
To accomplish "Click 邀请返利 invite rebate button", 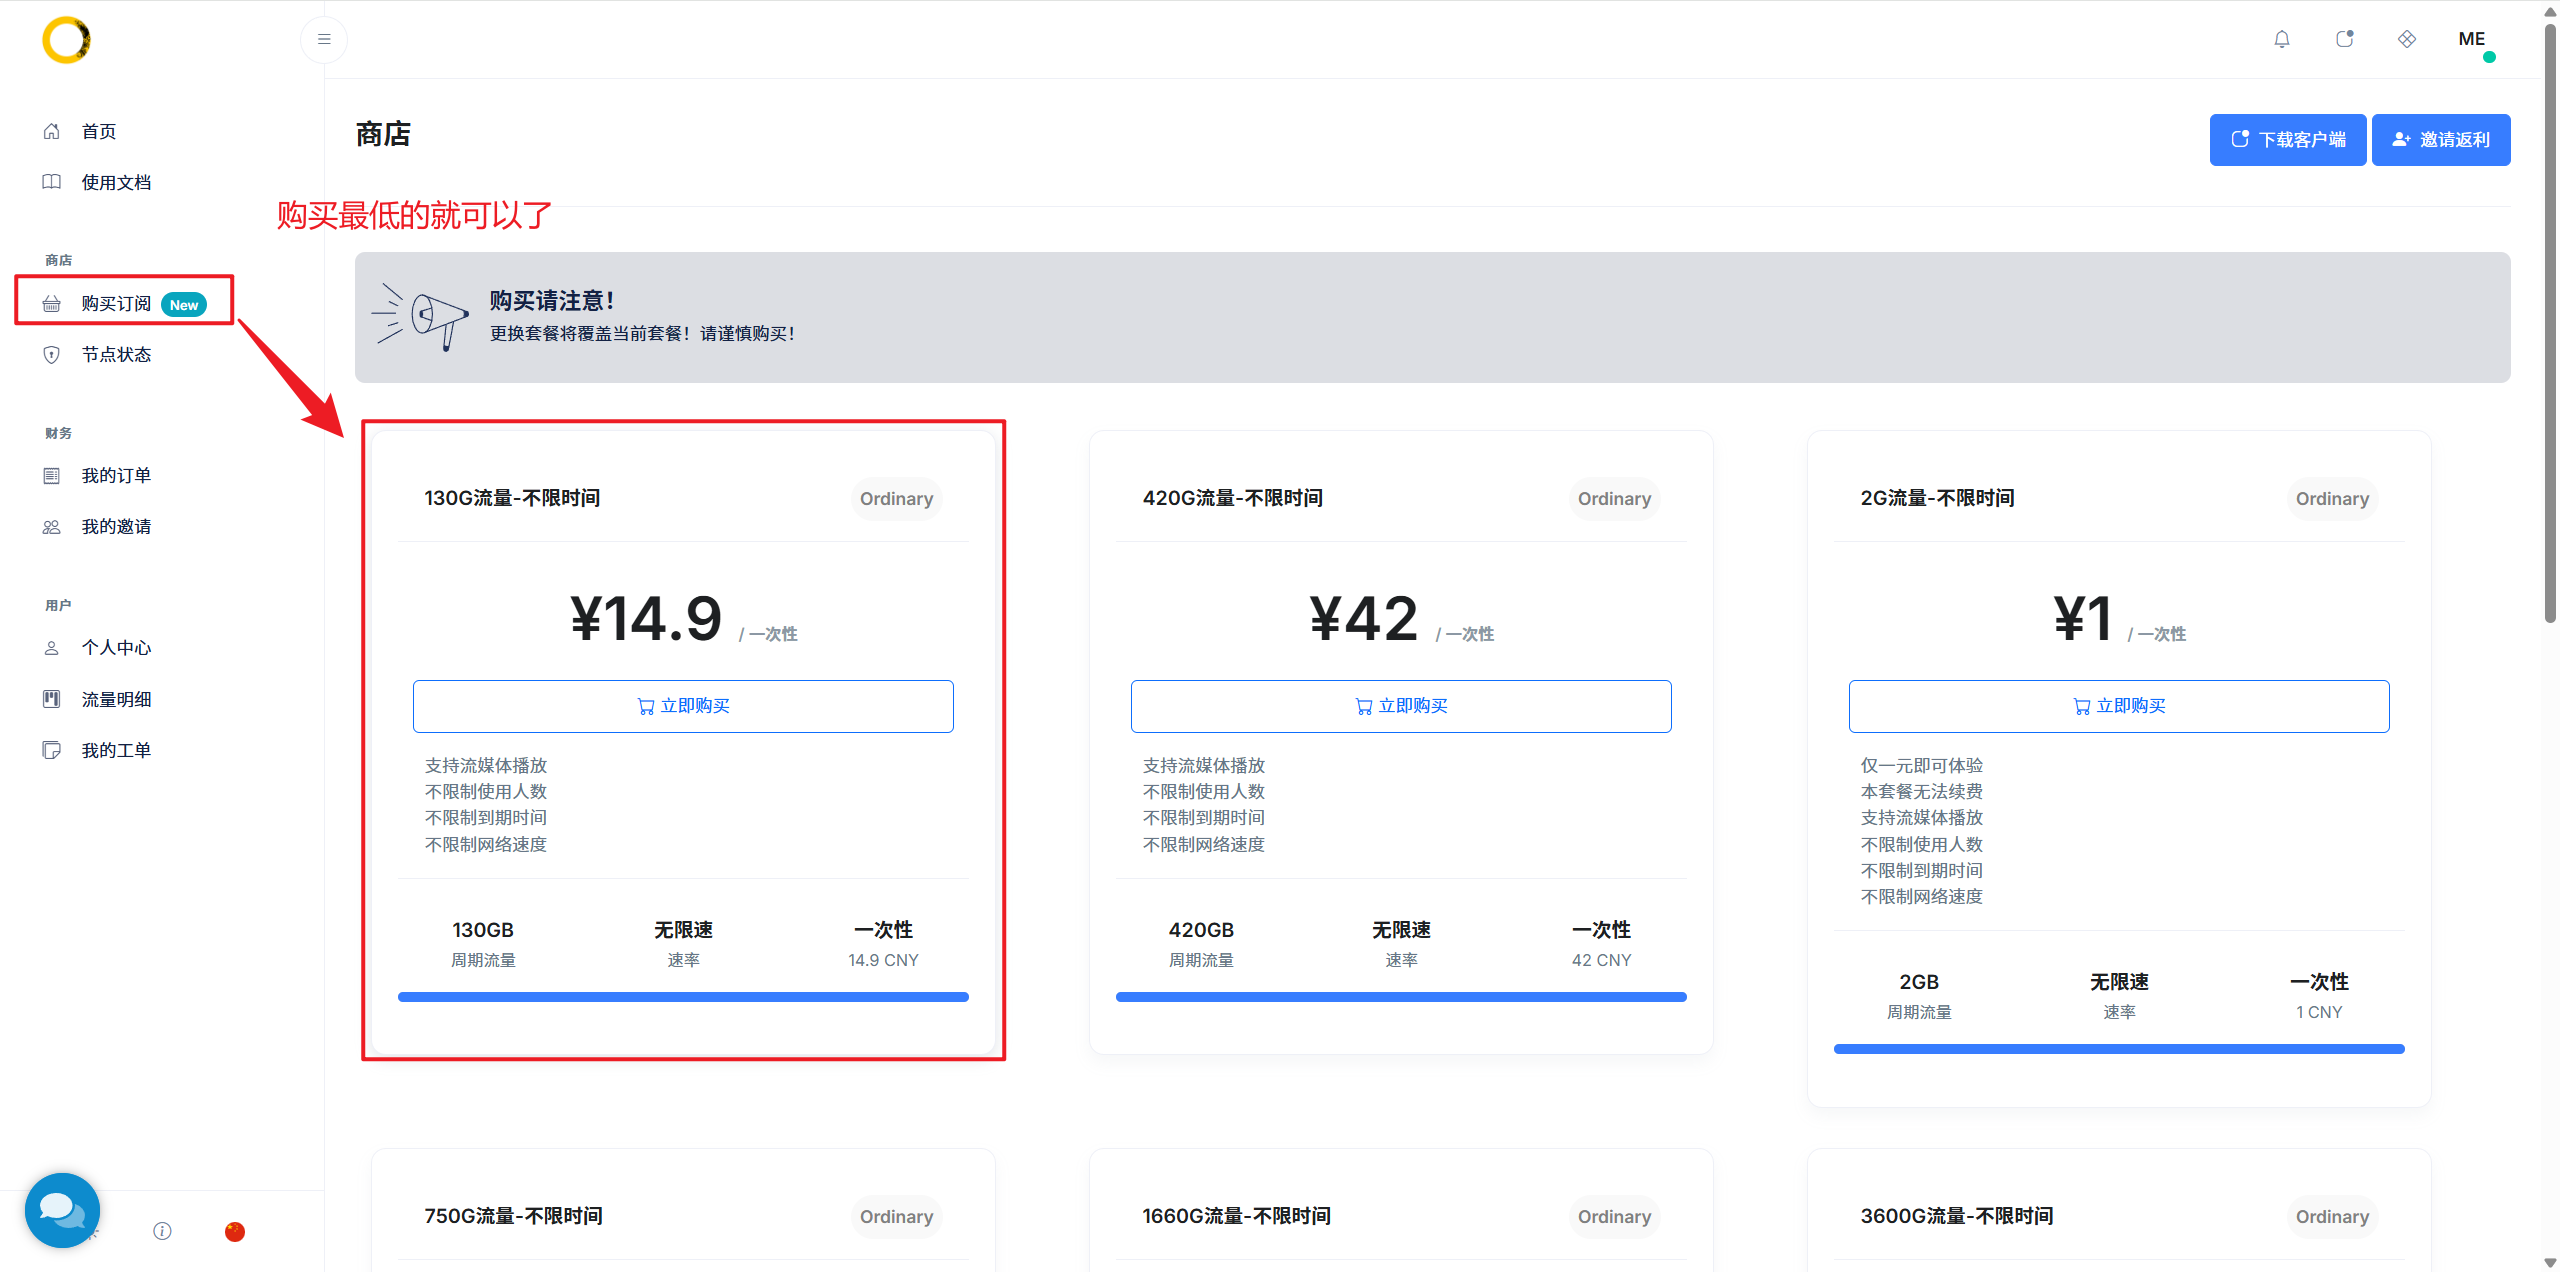I will point(2440,140).
